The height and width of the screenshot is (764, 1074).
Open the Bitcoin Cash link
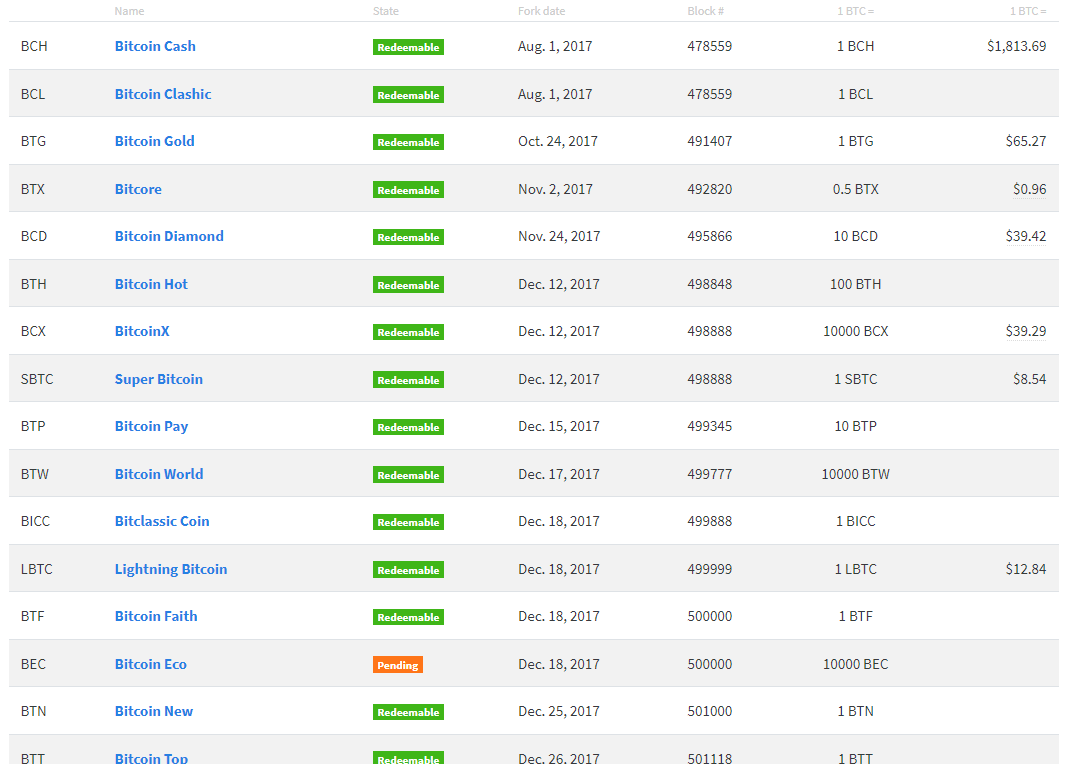(x=155, y=46)
